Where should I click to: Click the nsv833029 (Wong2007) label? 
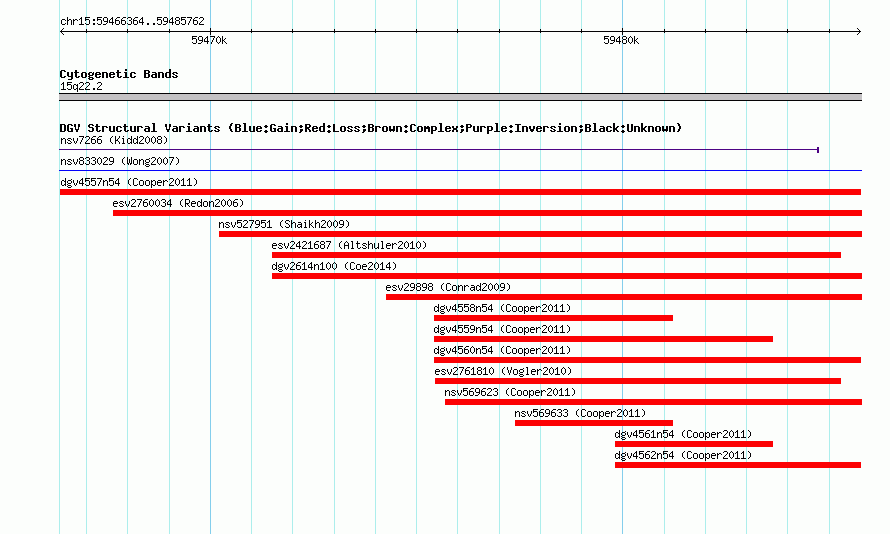[120, 161]
